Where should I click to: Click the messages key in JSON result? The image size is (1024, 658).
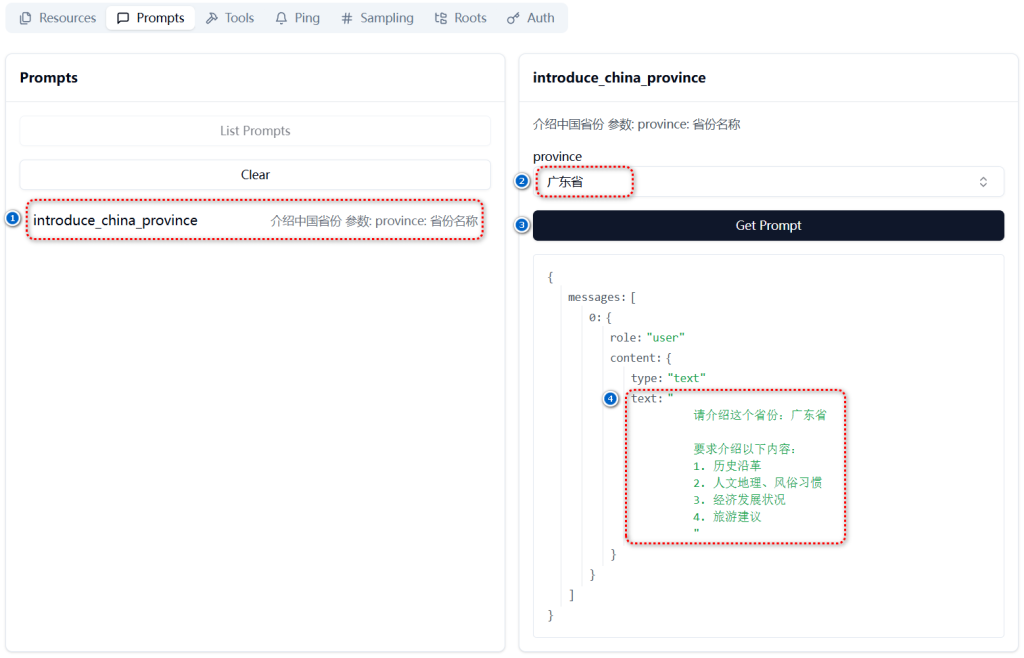[x=597, y=297]
